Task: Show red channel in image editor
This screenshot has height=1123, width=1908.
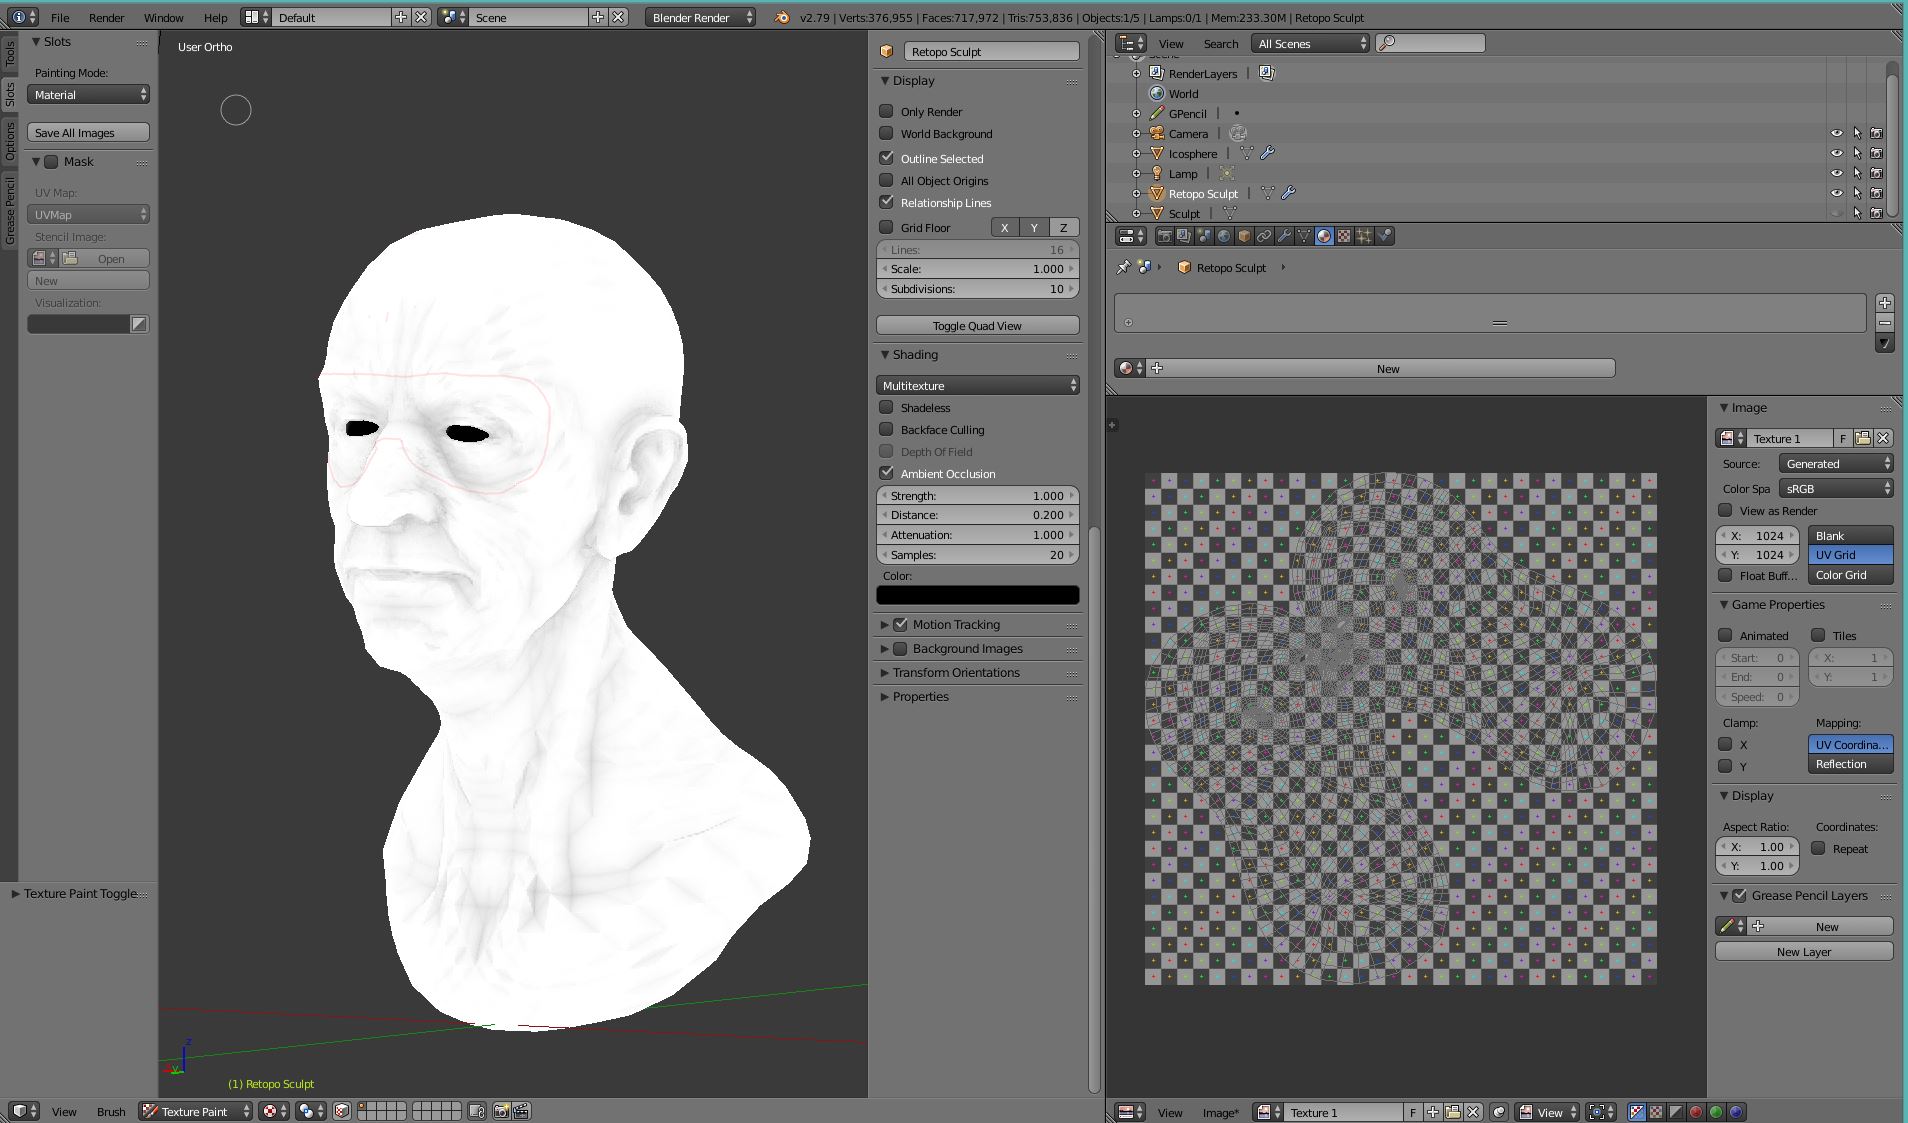Action: 1696,1112
